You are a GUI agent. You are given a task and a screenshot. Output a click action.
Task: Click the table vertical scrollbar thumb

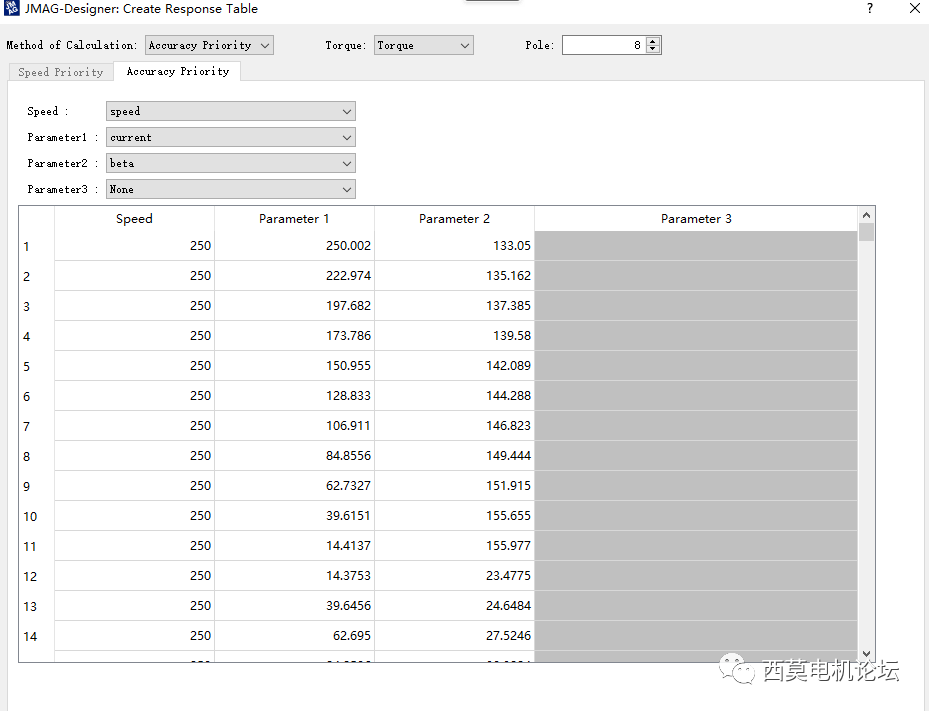pyautogui.click(x=866, y=232)
